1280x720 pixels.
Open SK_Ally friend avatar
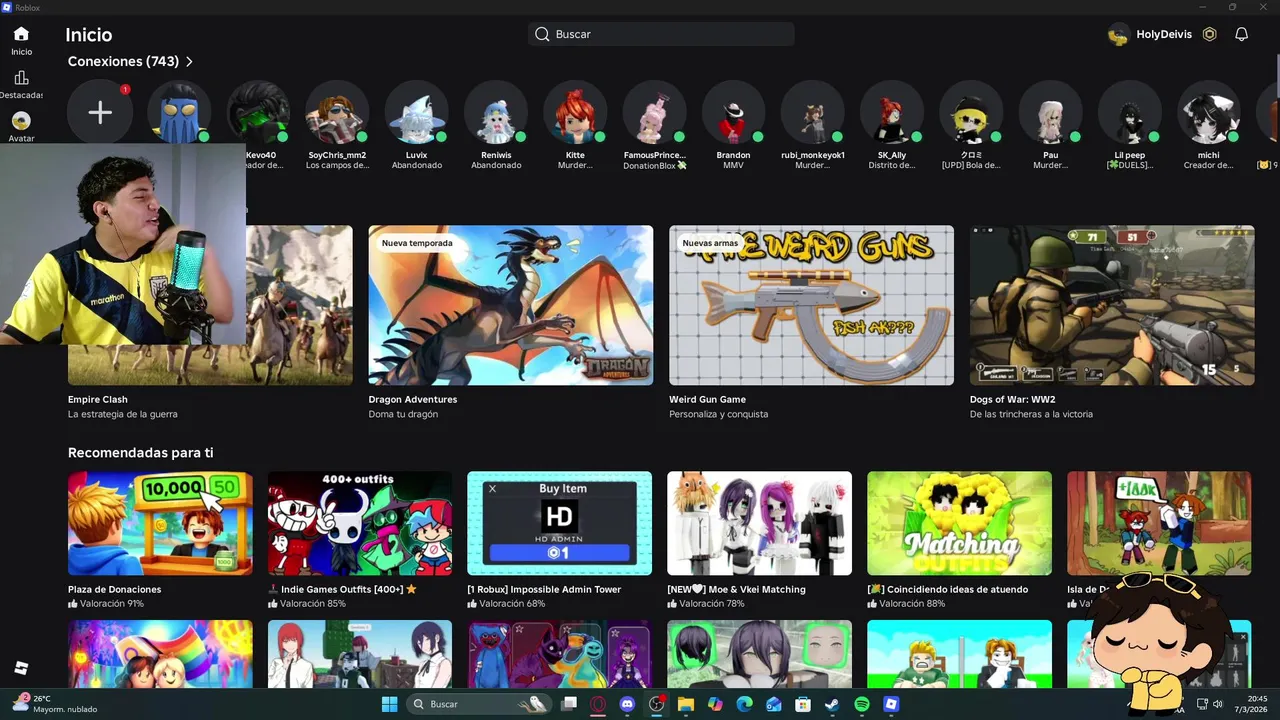(892, 113)
